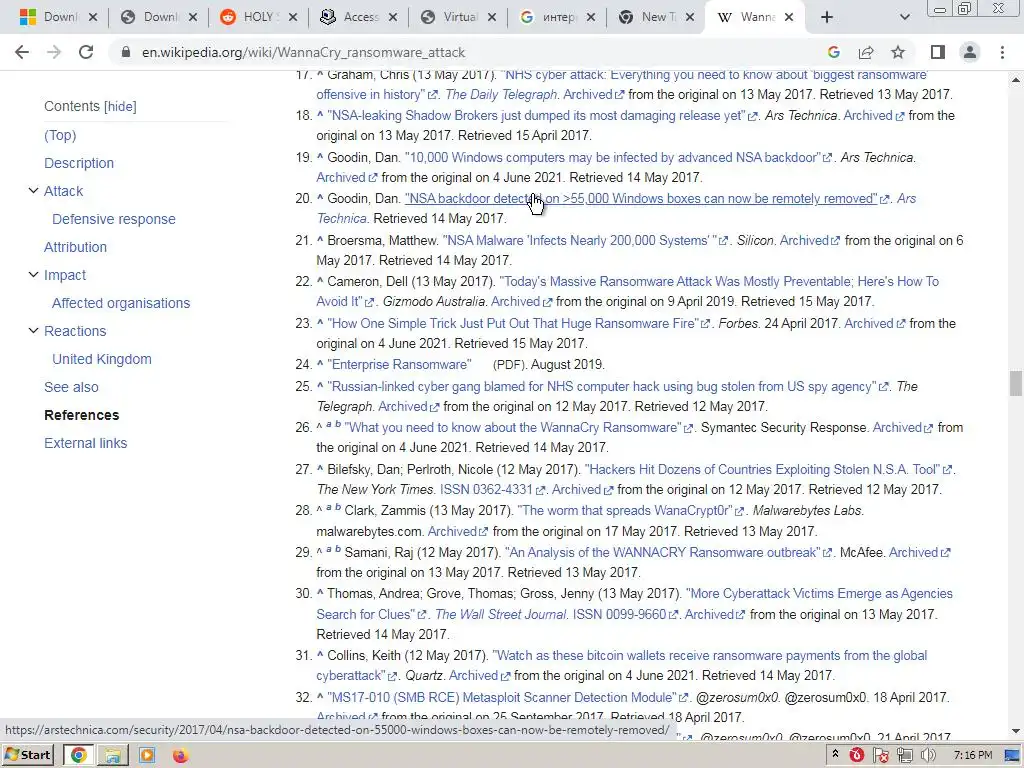Open a new browser tab
This screenshot has height=768, width=1024.
(x=827, y=17)
